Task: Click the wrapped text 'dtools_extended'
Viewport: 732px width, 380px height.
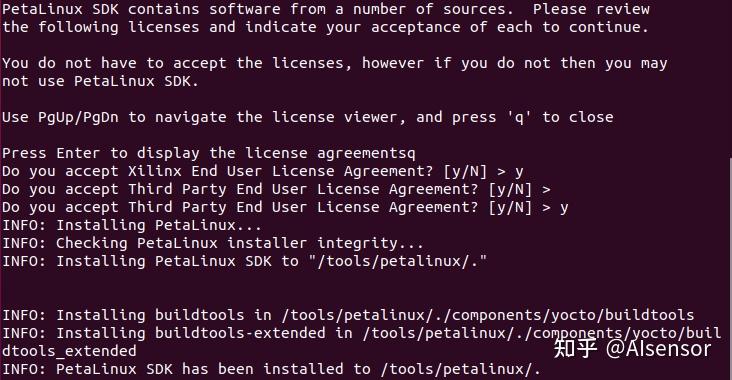Action: (69, 351)
